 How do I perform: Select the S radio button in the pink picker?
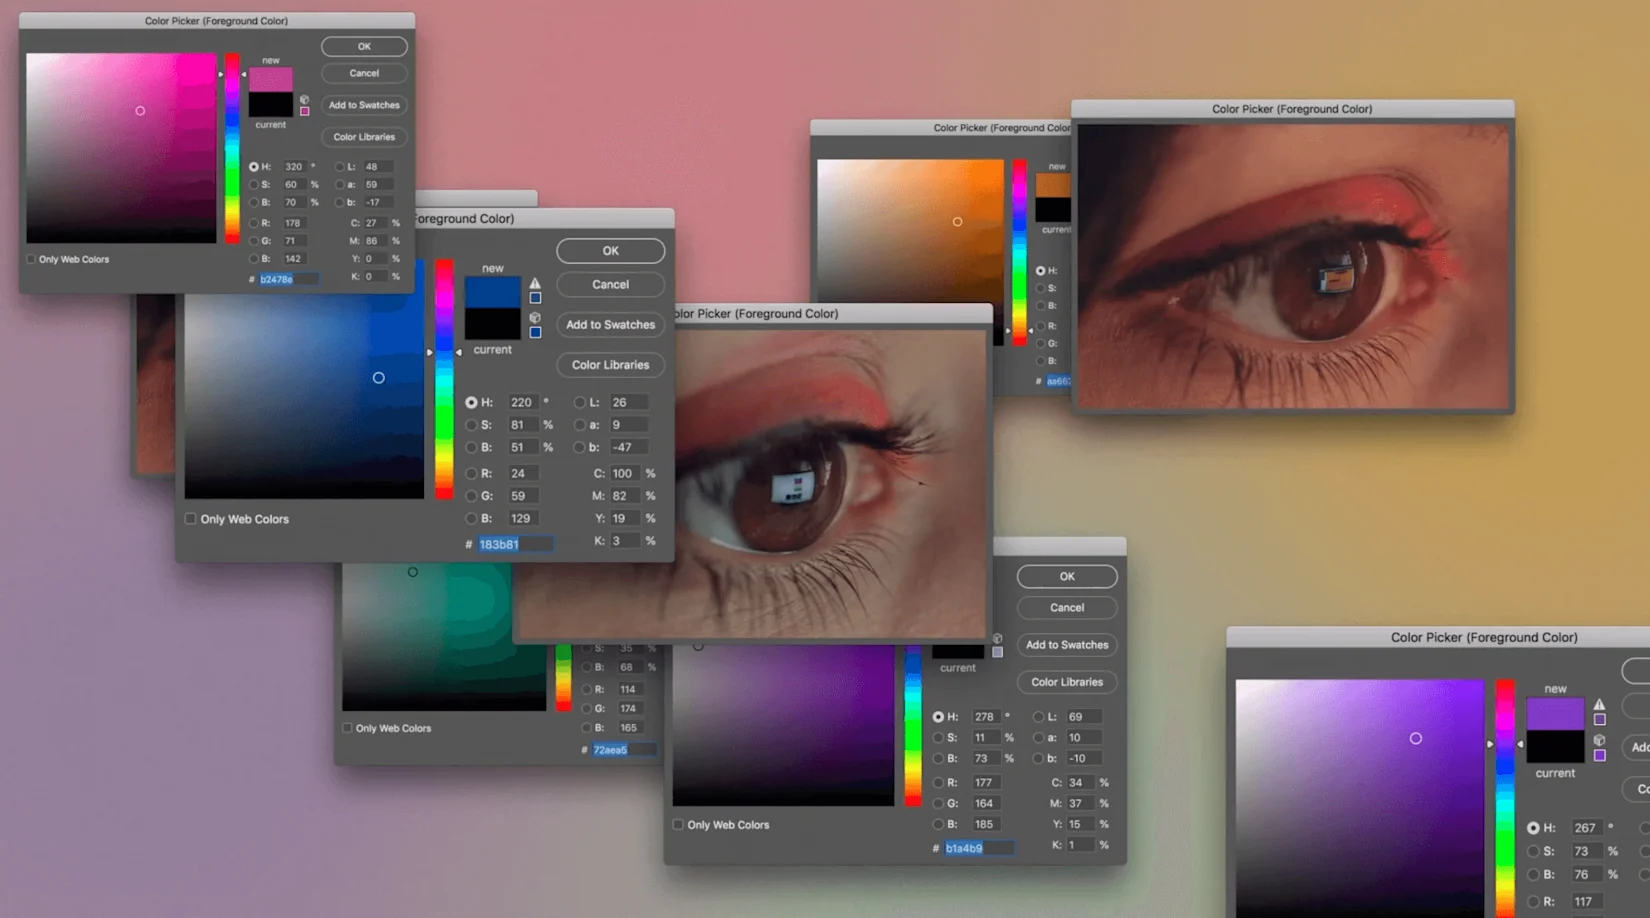coord(254,184)
